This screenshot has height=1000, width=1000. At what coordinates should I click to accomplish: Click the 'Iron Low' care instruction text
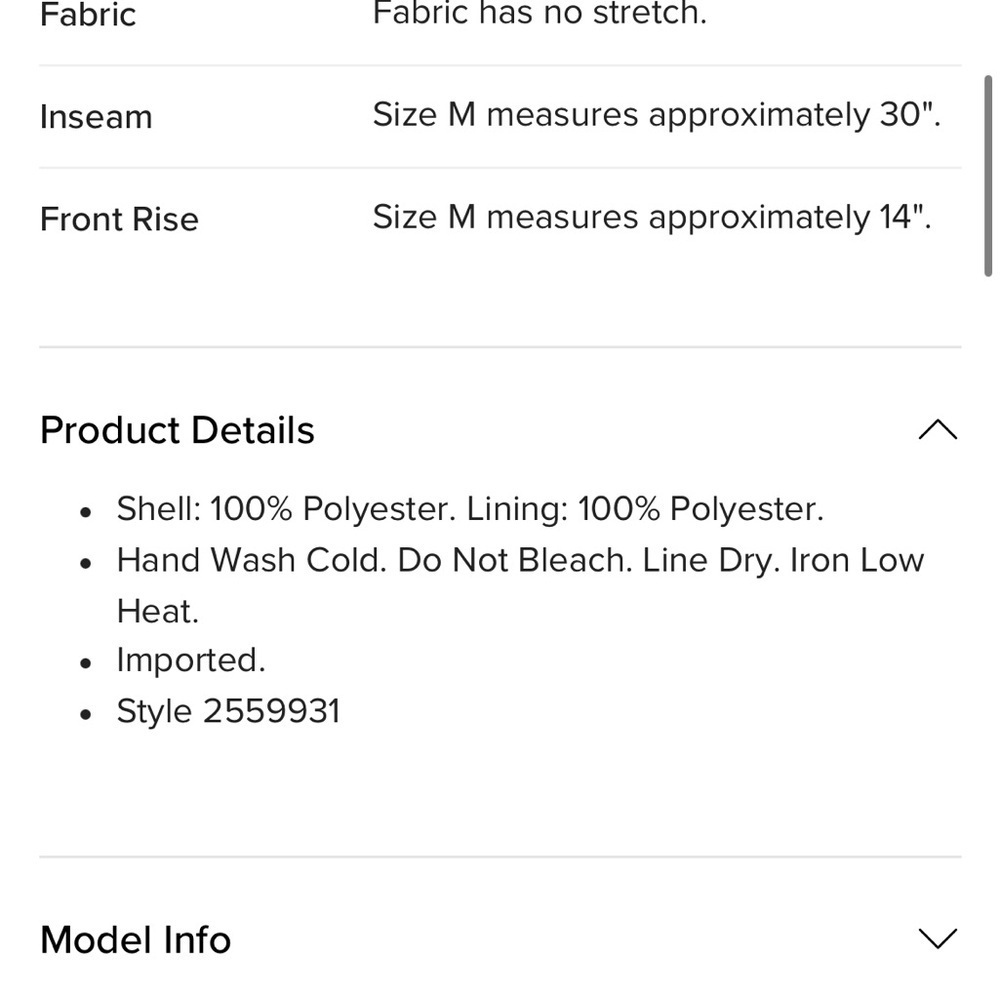click(857, 561)
